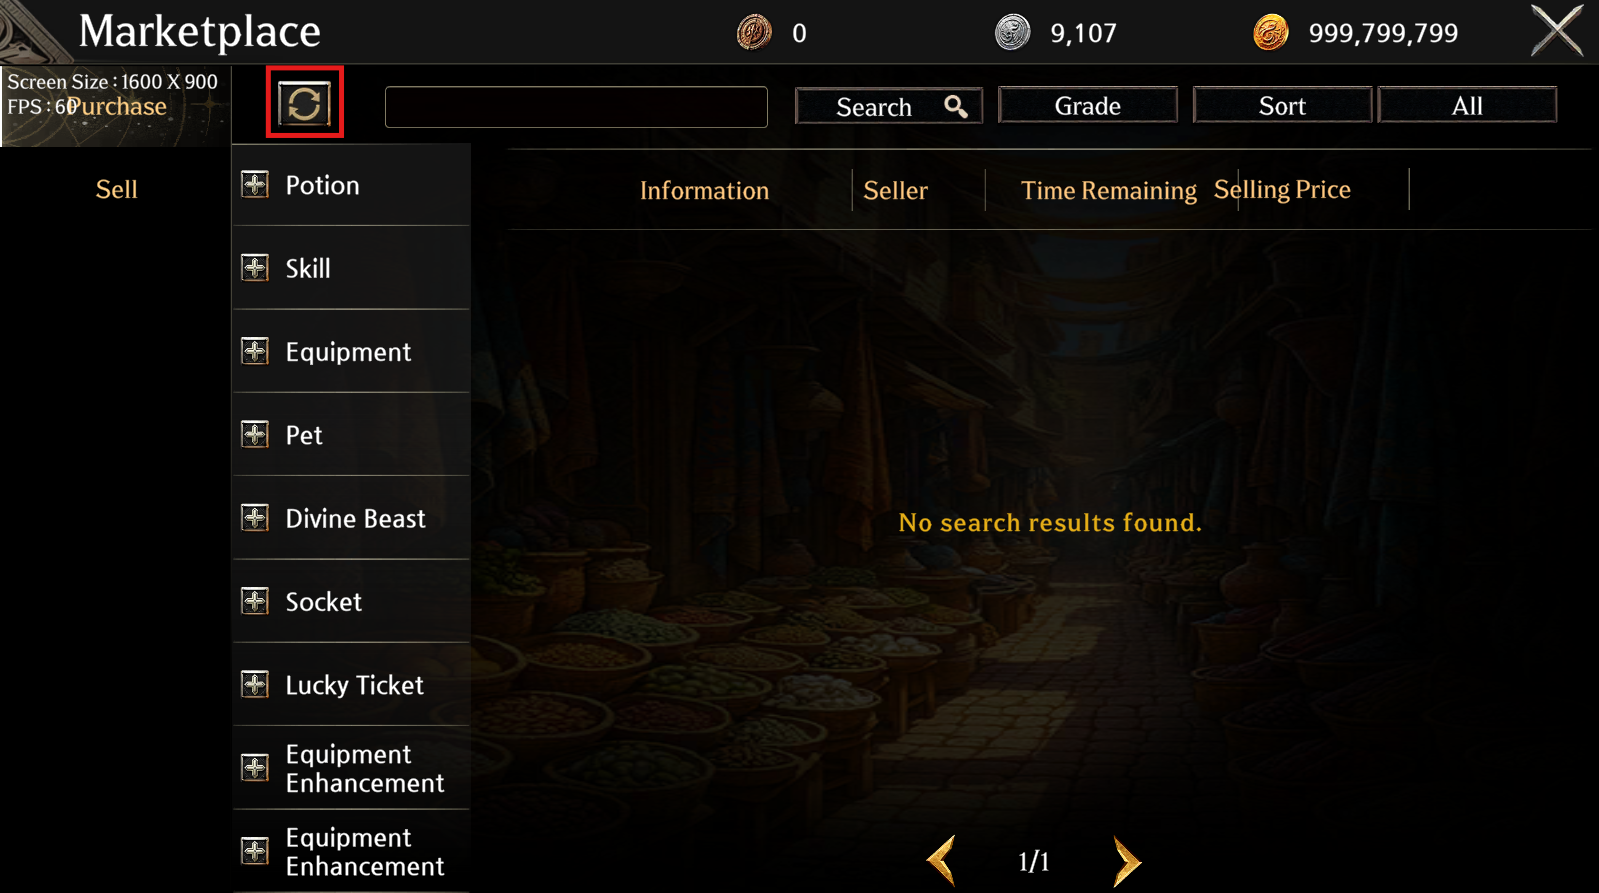The height and width of the screenshot is (893, 1599).
Task: Open the All filter dropdown
Action: [x=1467, y=105]
